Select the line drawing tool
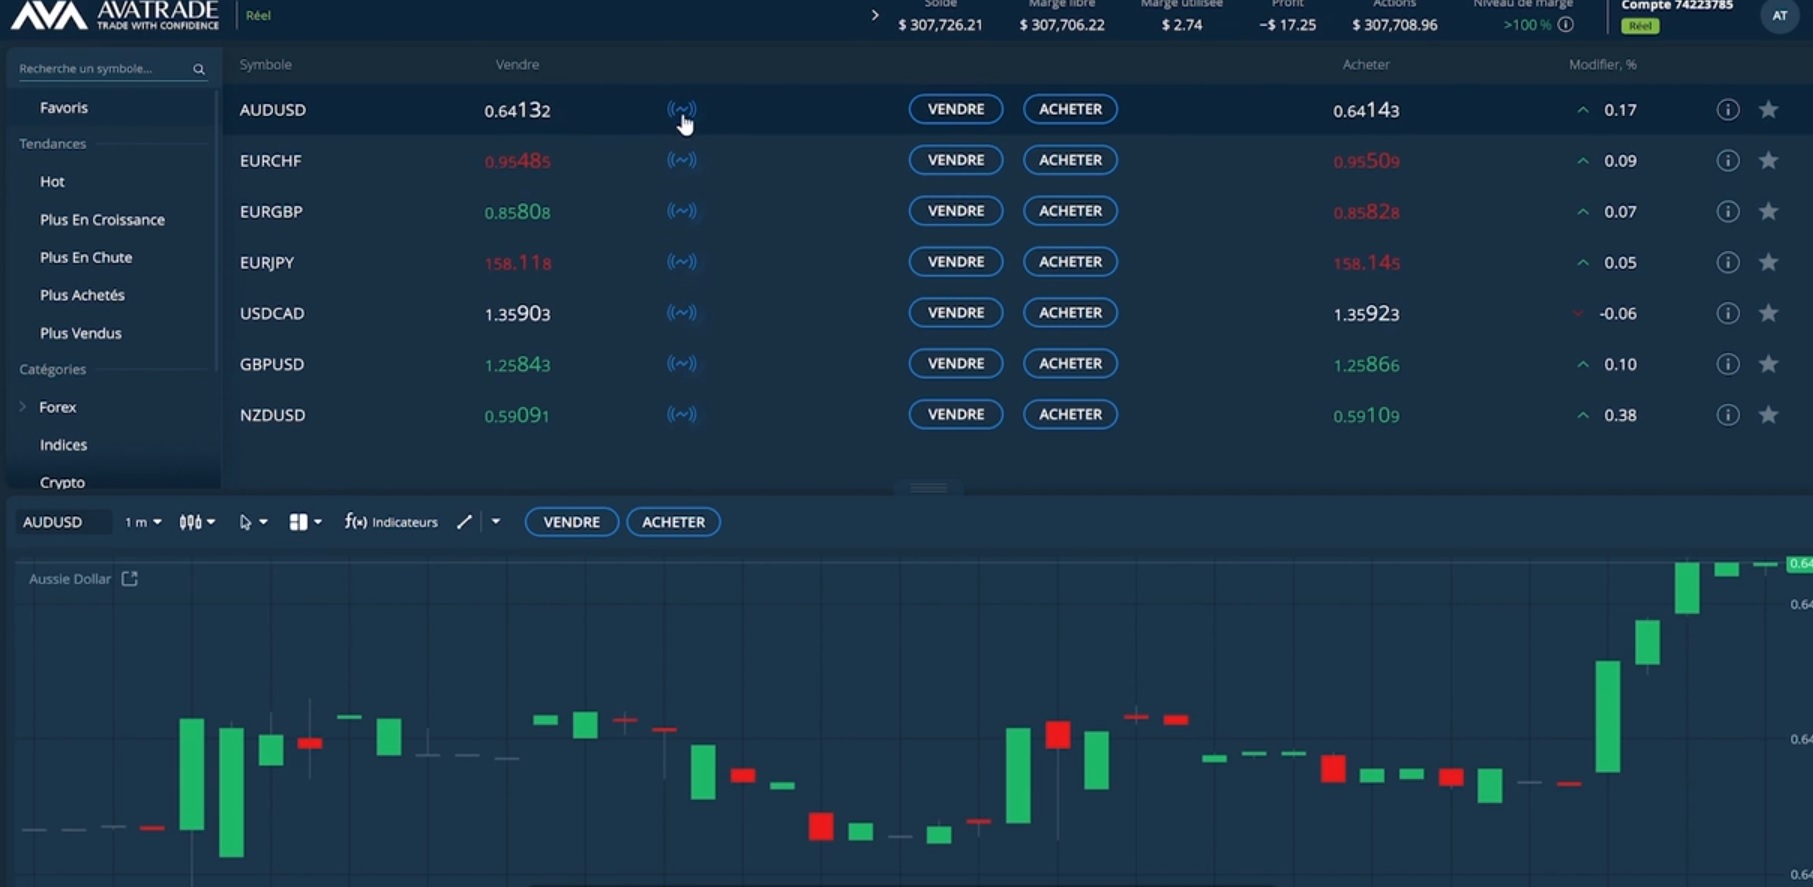The height and width of the screenshot is (887, 1813). 464,522
